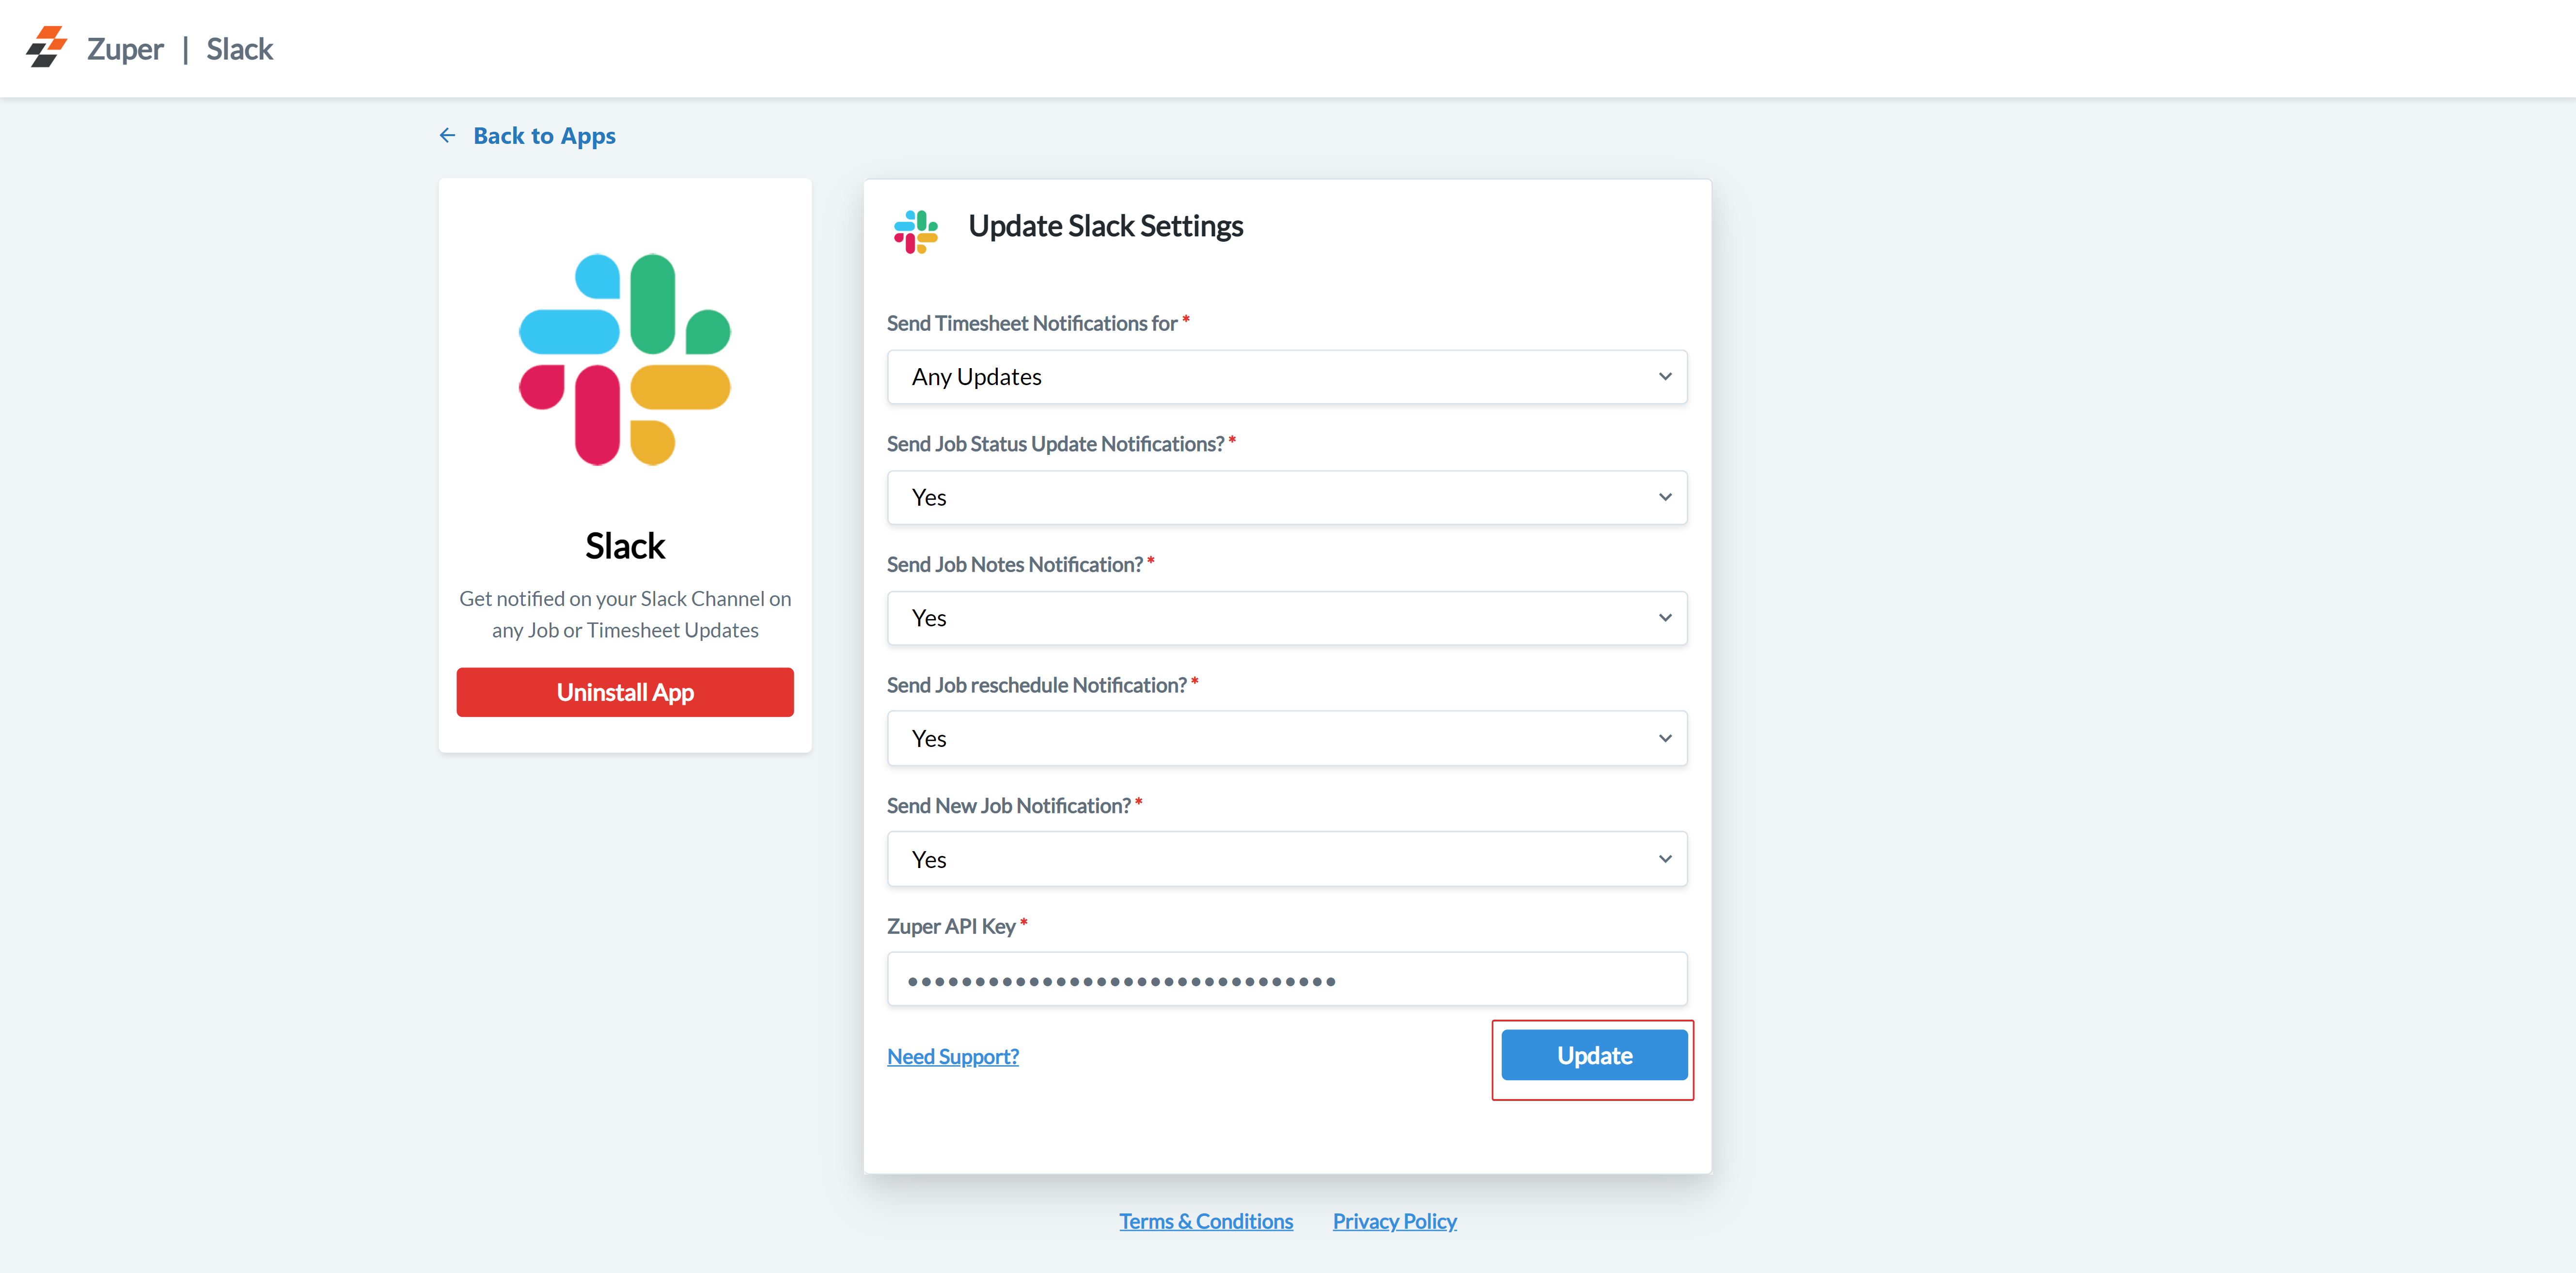Focus the Zuper API Key field
Screen dimensions: 2576x1273
tap(1286, 980)
